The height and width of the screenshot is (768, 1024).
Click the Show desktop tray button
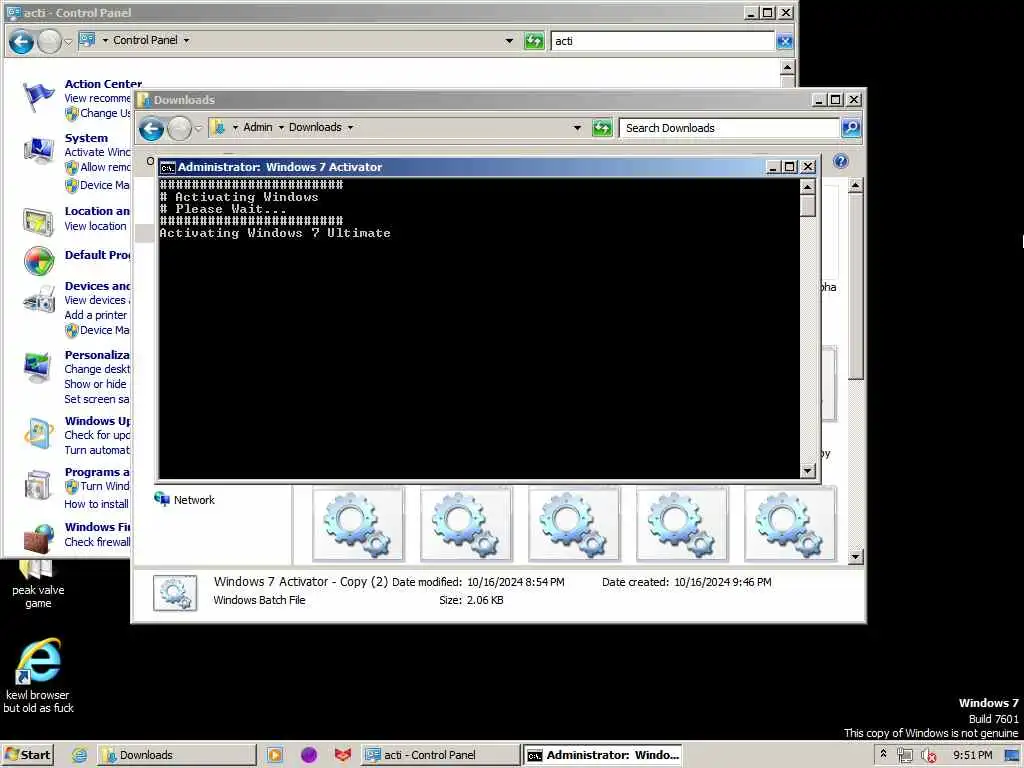click(1012, 756)
